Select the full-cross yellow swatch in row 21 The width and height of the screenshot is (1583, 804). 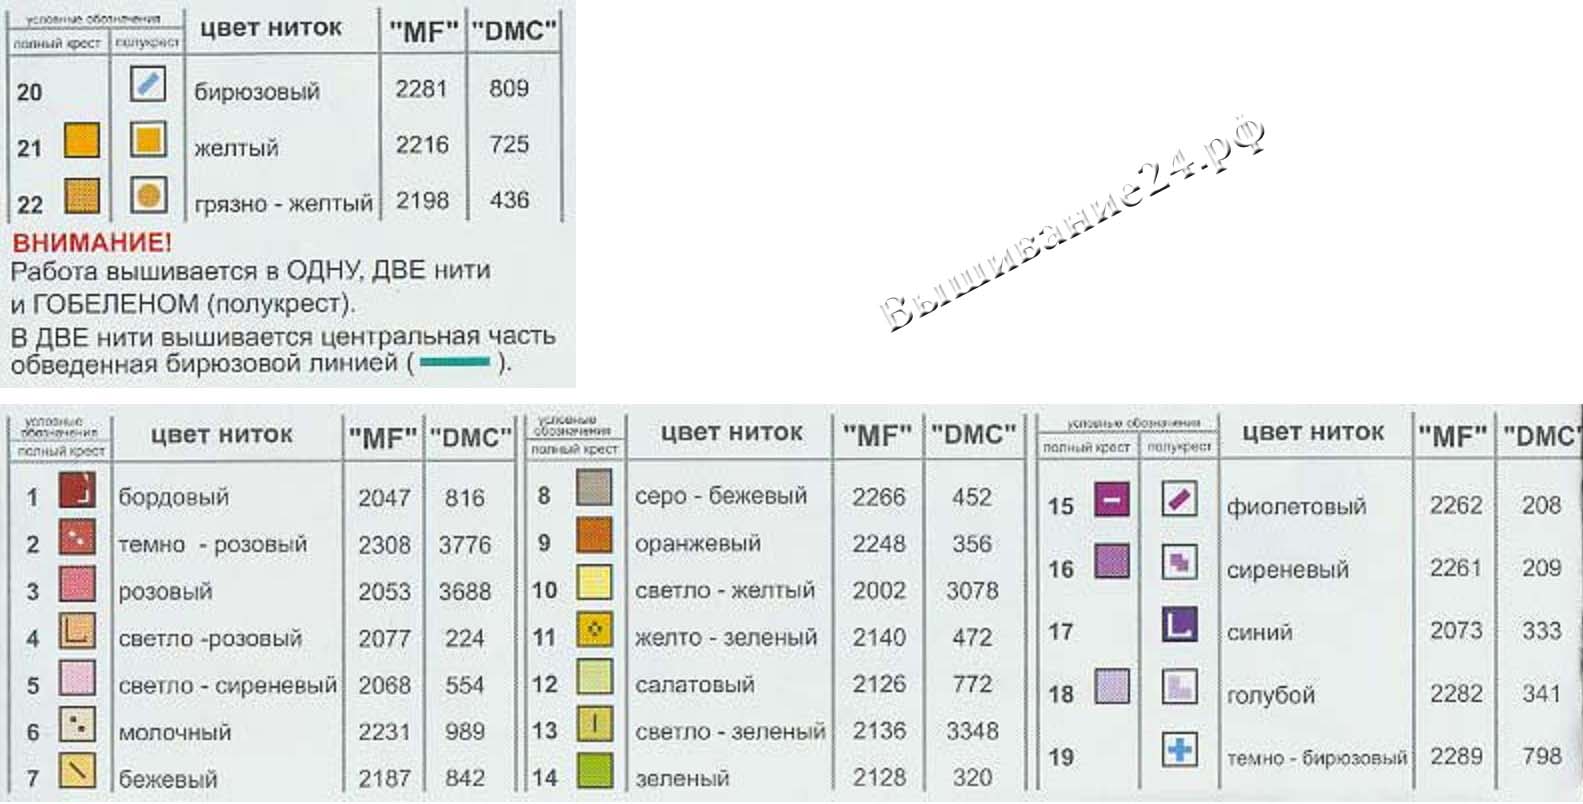click(x=82, y=140)
